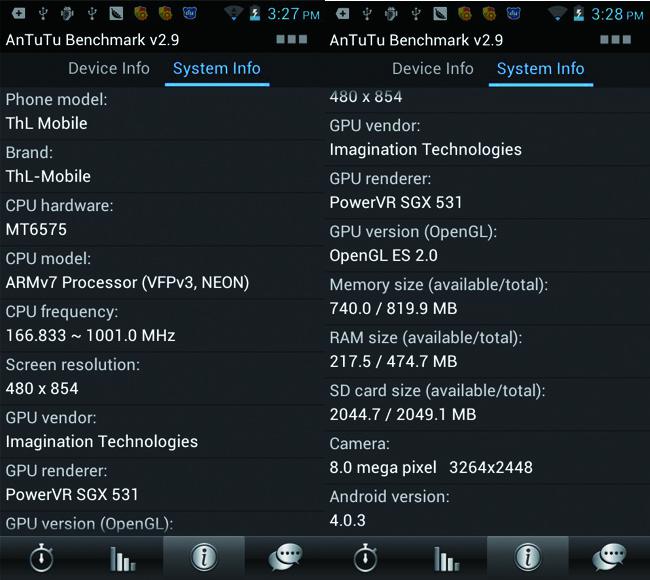The height and width of the screenshot is (580, 650).
Task: Select the '4.0.3' Android version value
Action: [x=347, y=520]
